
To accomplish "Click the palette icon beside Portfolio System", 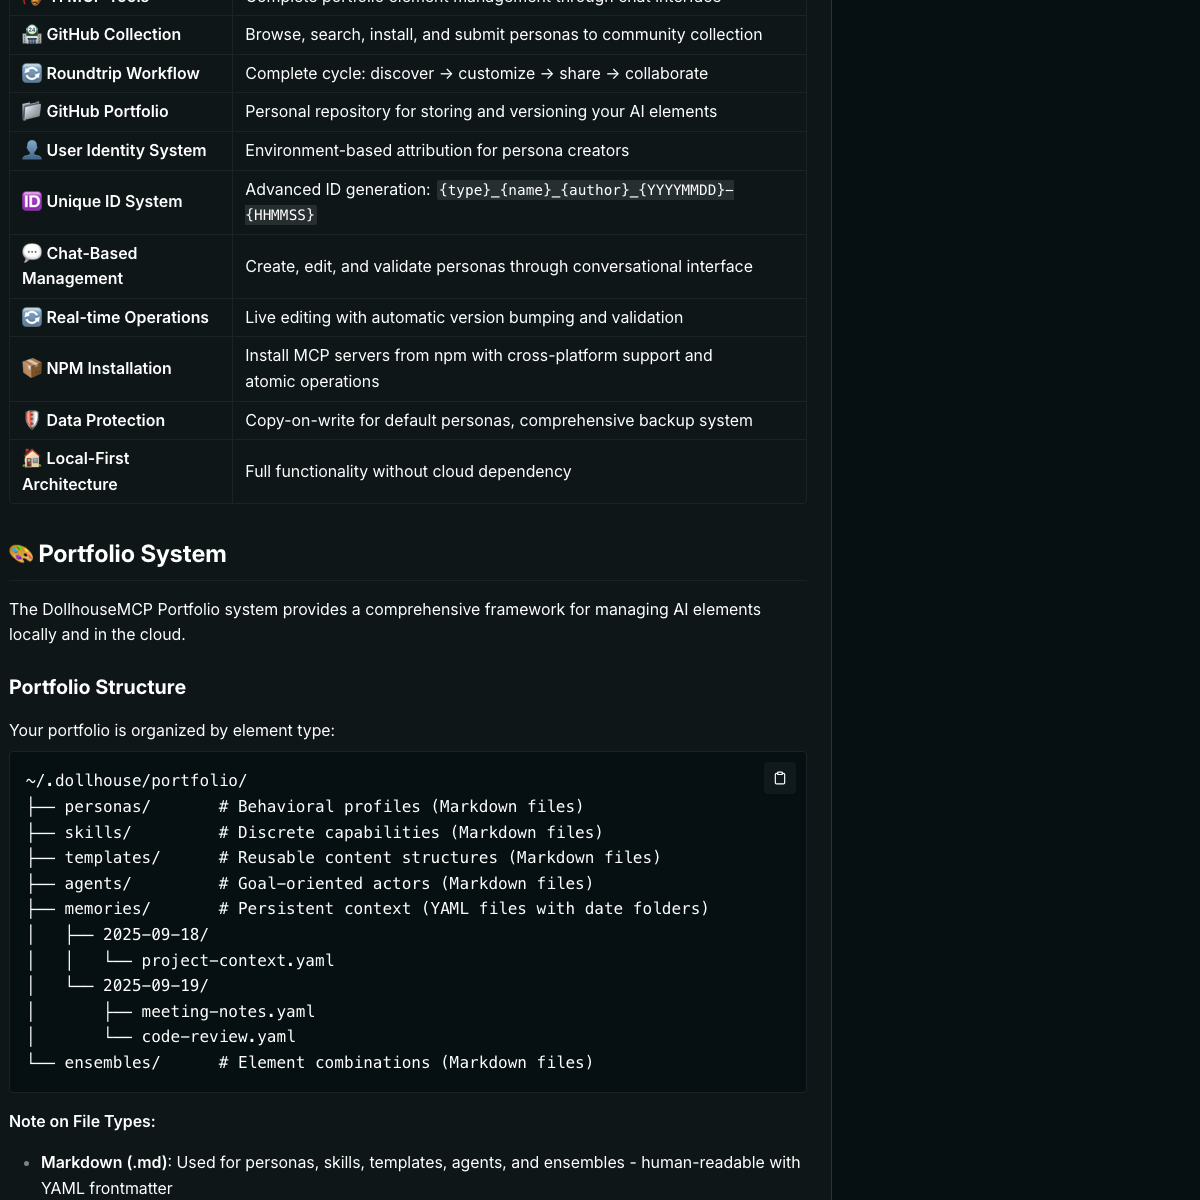I will [x=21, y=554].
